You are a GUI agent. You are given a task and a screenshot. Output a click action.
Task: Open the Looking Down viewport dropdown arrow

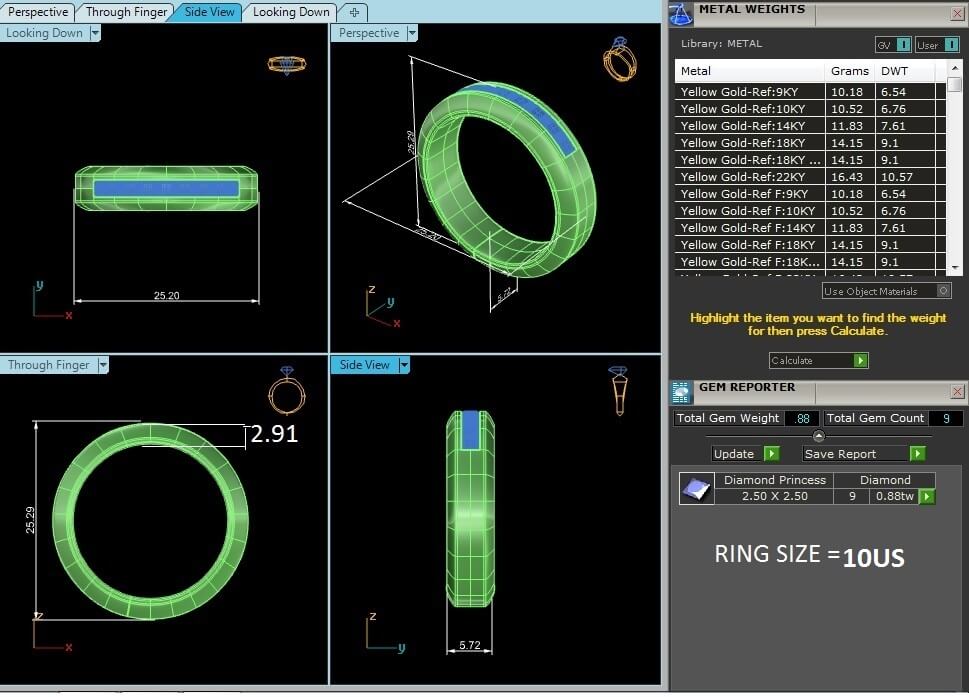tap(95, 33)
